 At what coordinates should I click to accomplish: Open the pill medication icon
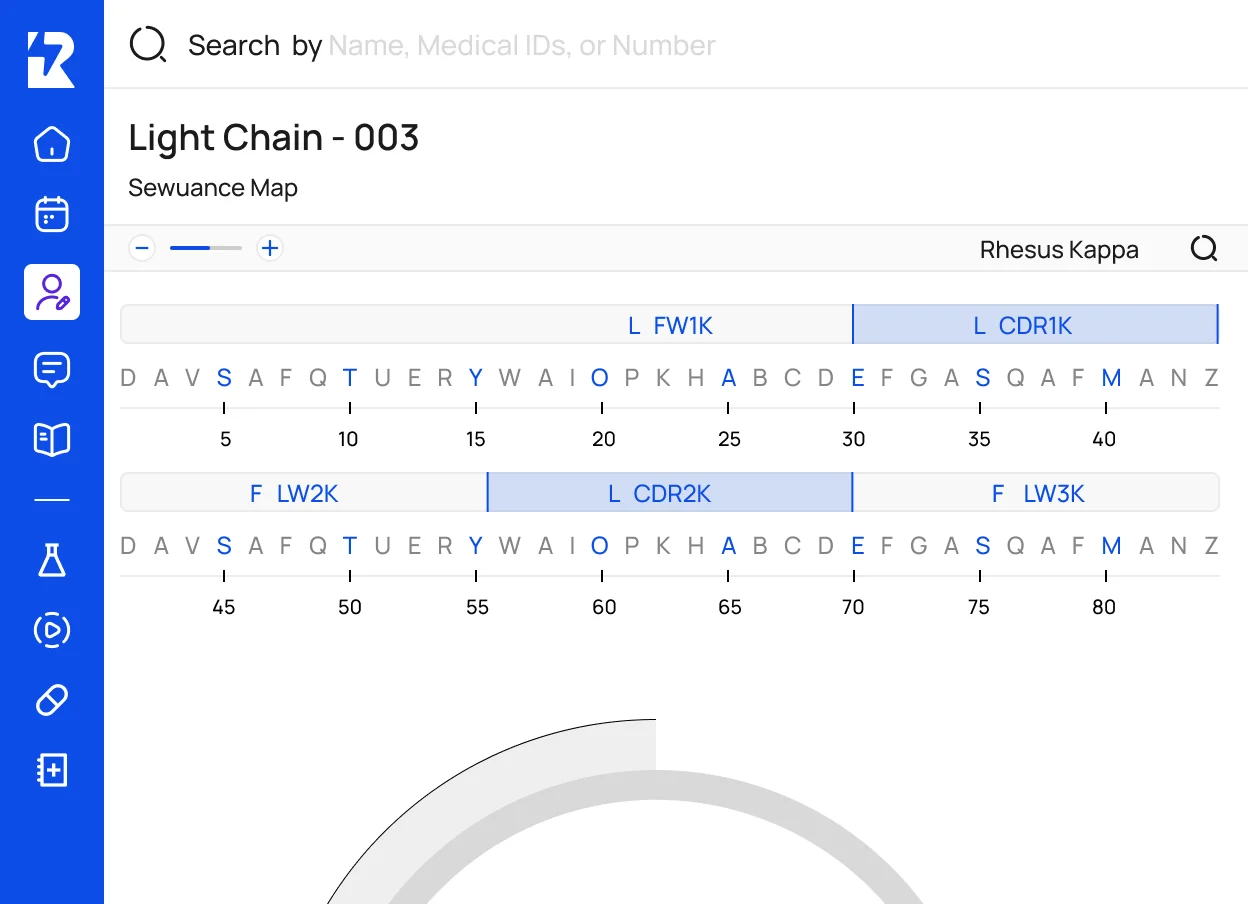coord(52,700)
